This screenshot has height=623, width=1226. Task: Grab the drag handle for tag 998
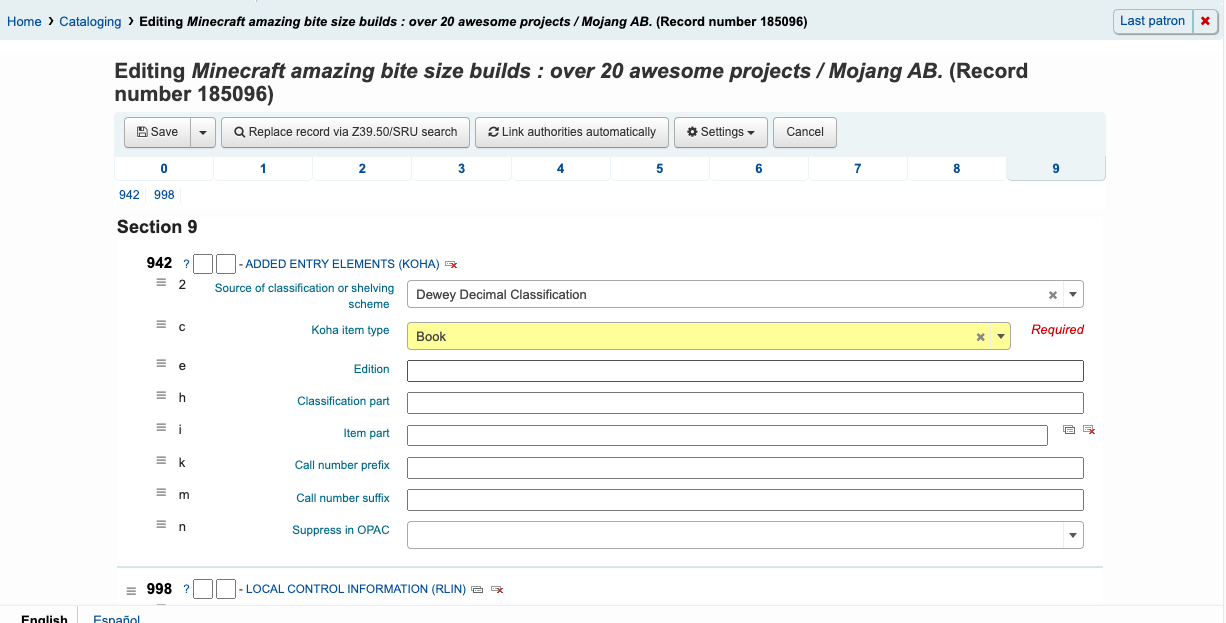[x=130, y=590]
